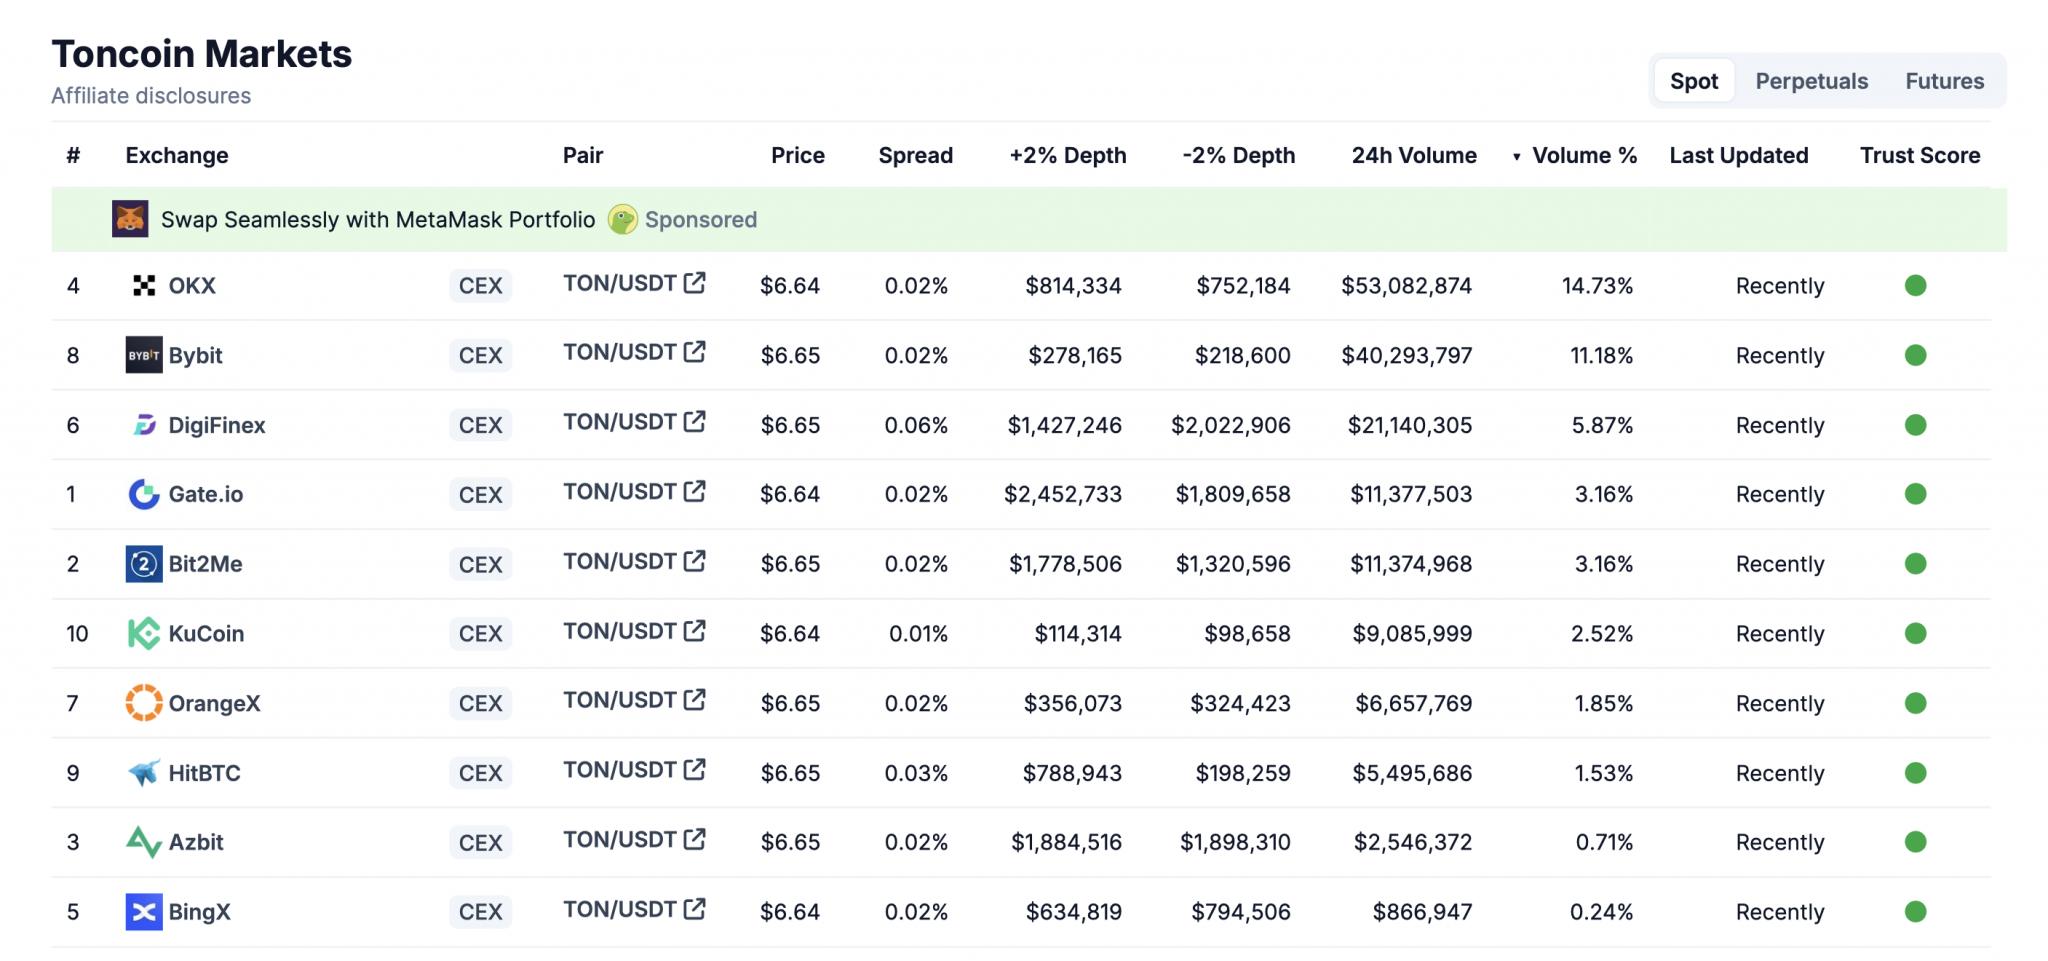2048x961 pixels.
Task: Click Swap Seamlessly with MetaMask Portfolio link
Action: [378, 219]
